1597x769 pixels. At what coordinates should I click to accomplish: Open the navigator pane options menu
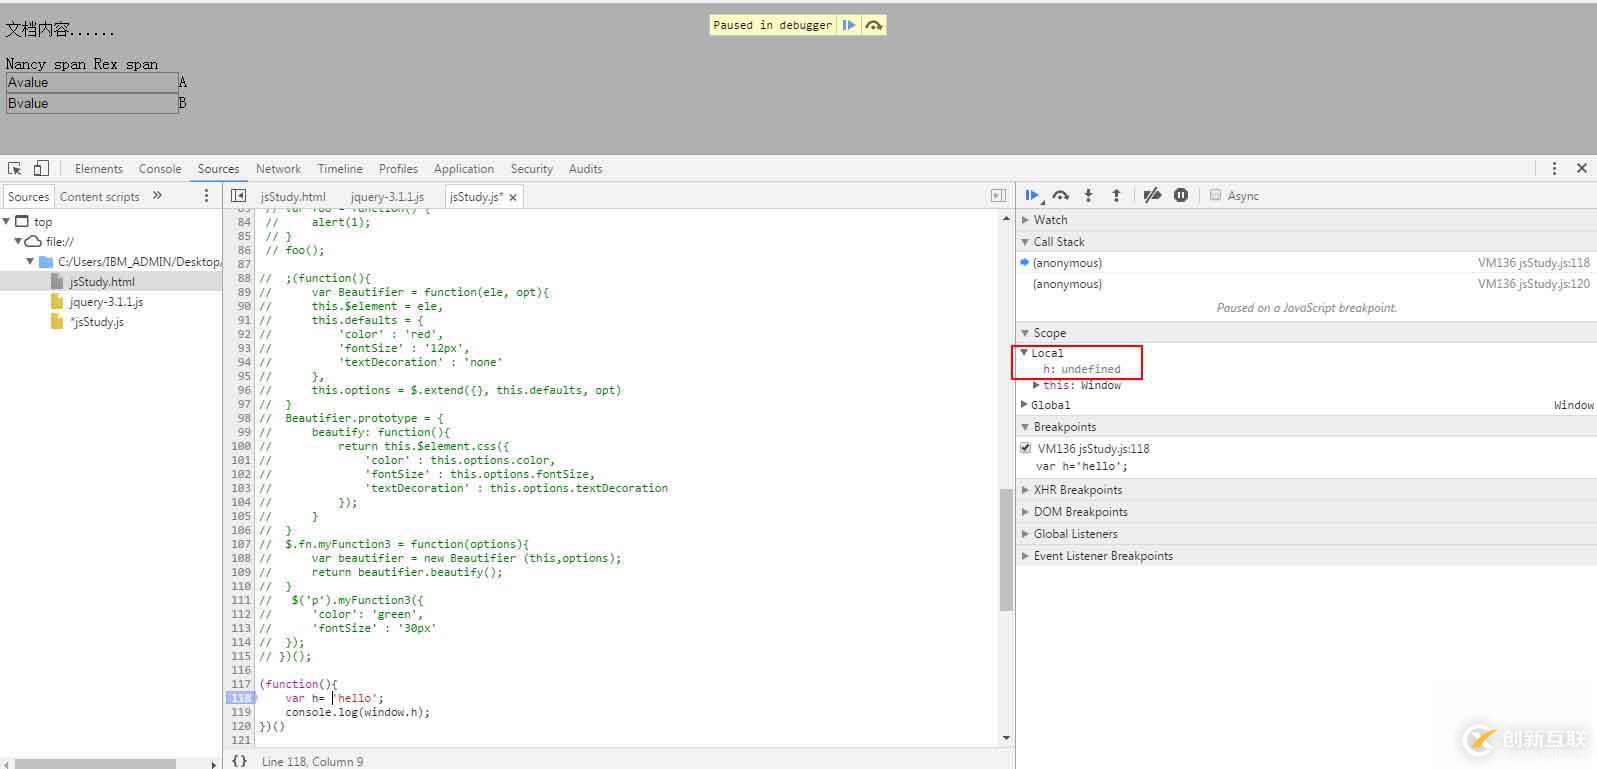click(207, 196)
